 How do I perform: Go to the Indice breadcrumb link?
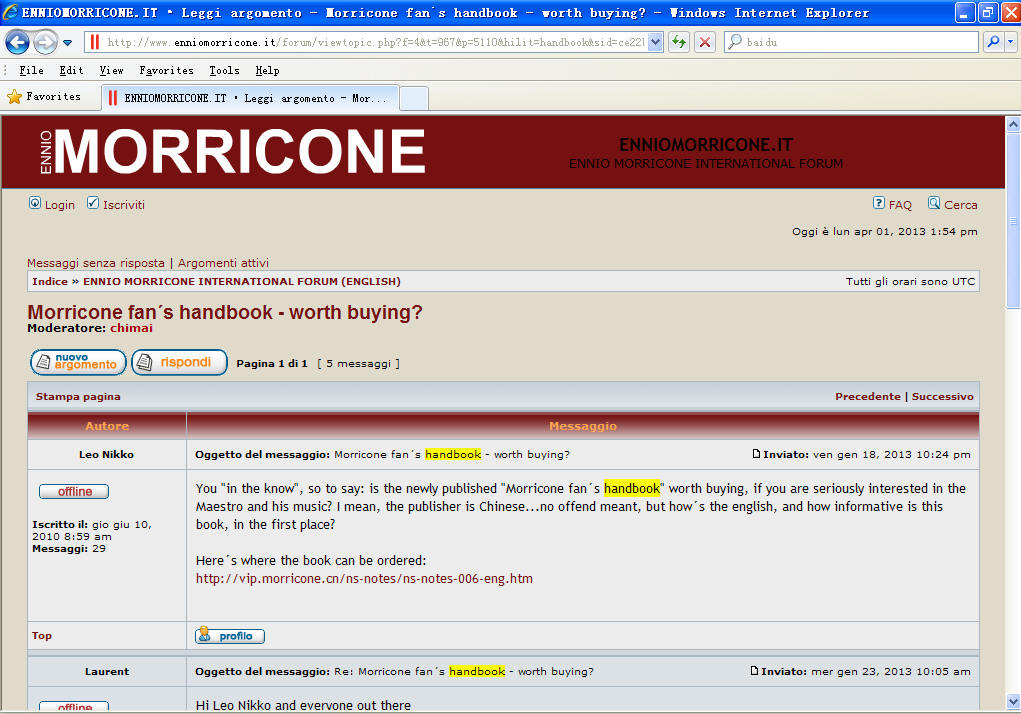(x=50, y=282)
